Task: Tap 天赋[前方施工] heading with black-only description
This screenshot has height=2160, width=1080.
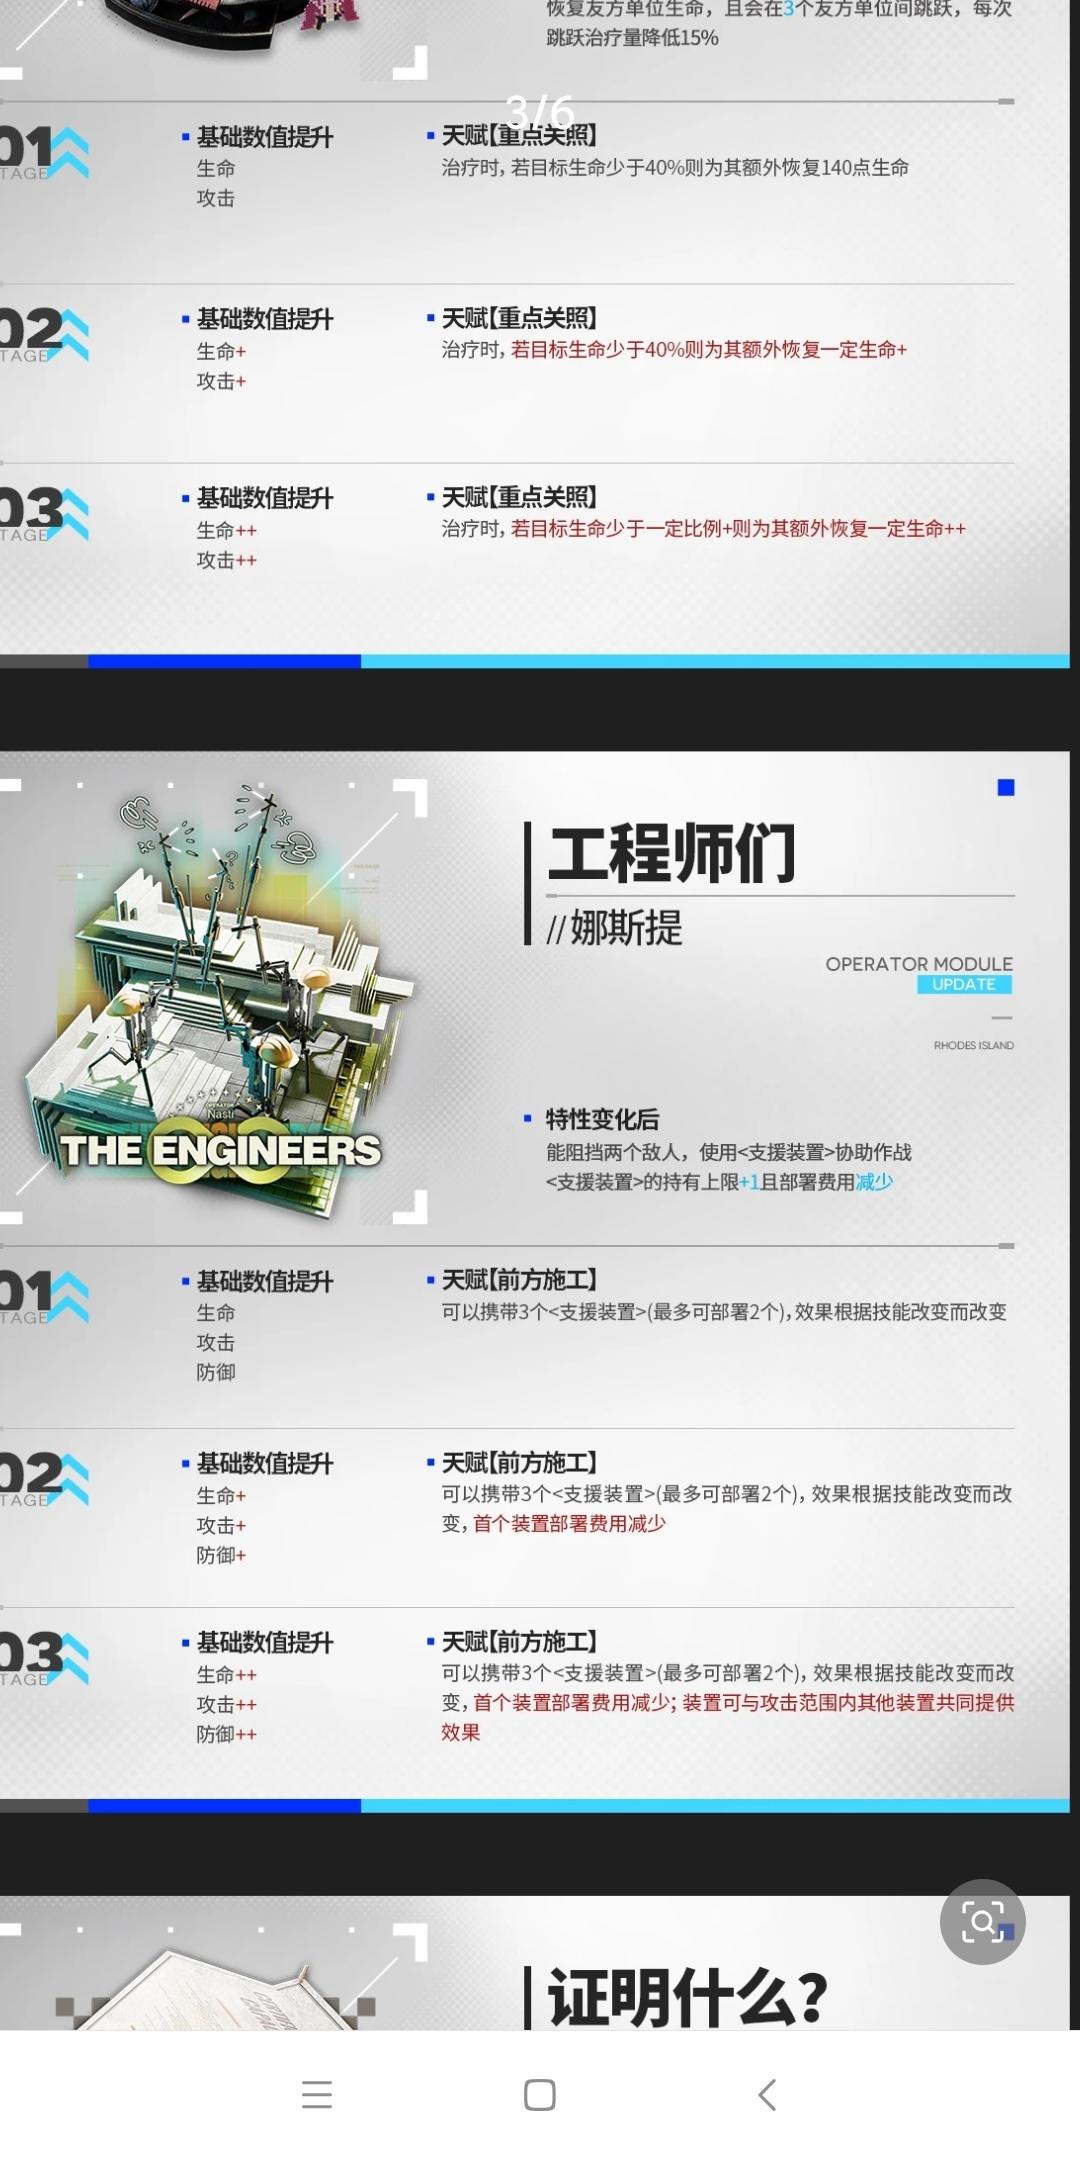Action: 519,1280
